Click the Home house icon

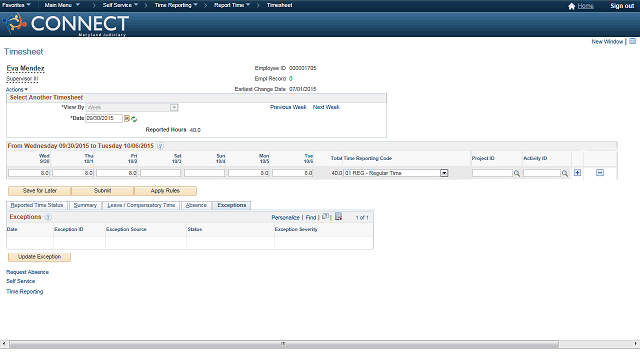click(x=571, y=6)
